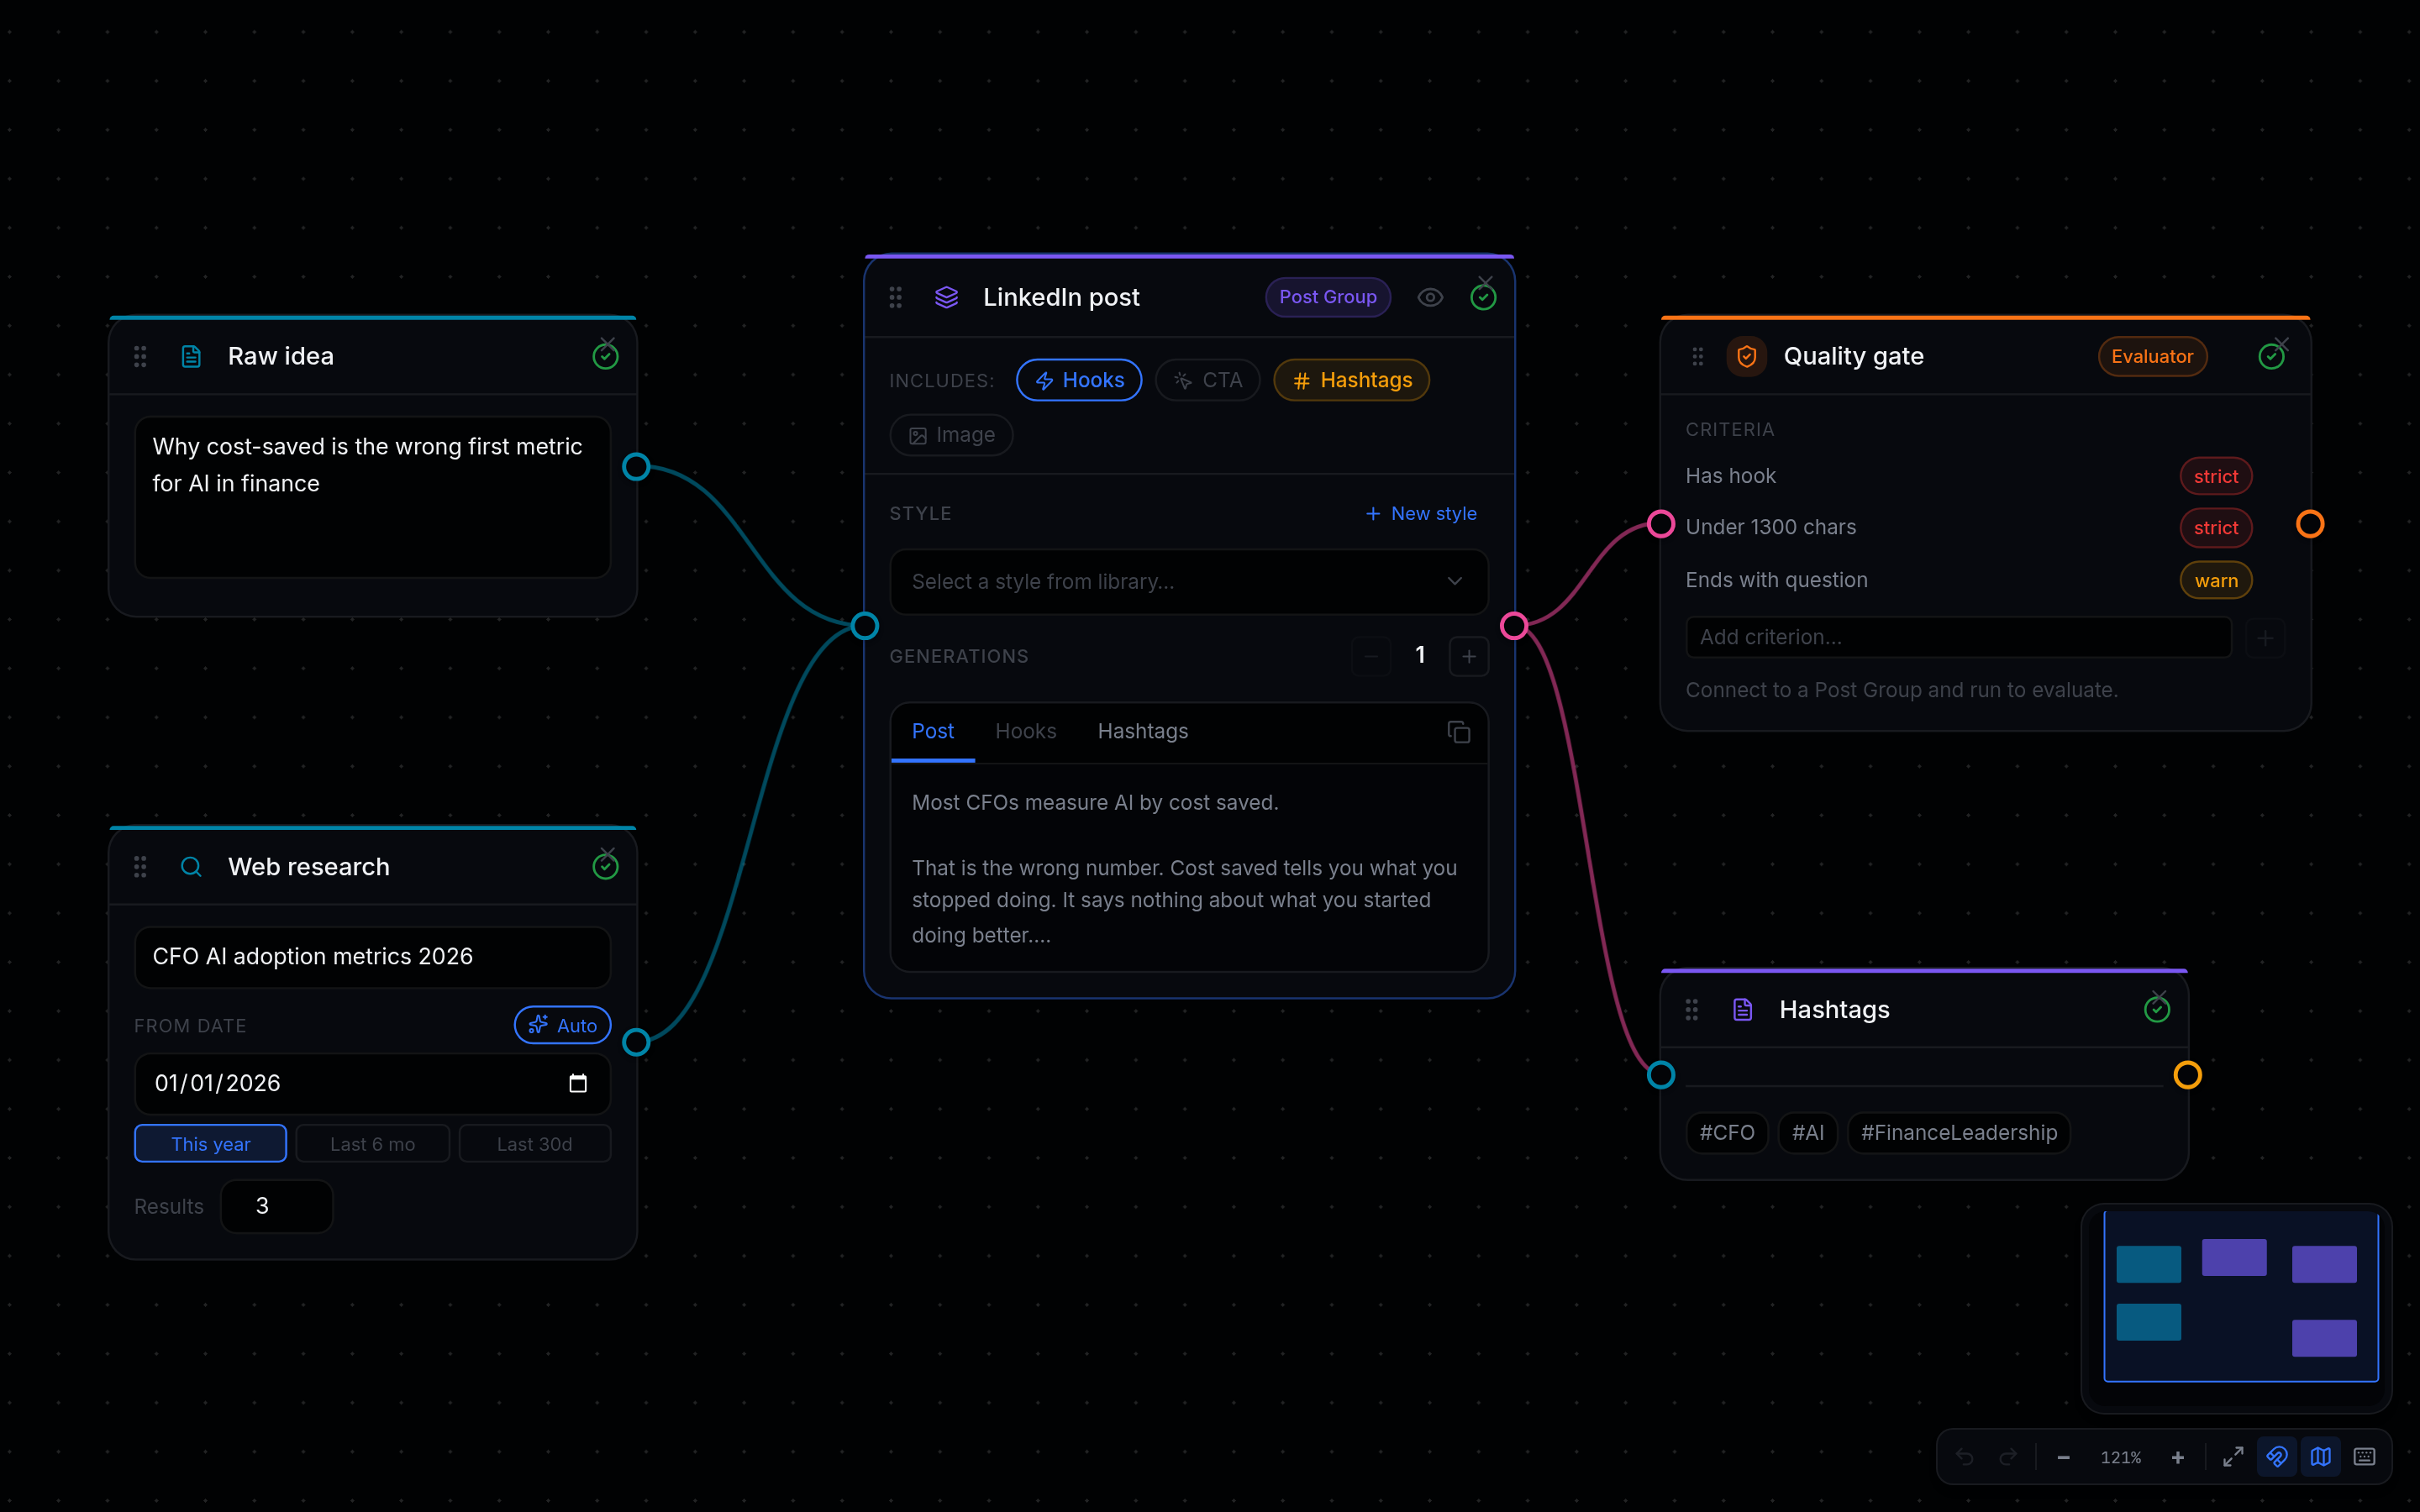Focus the Add criterion input field
2420x1512 pixels.
tap(1958, 637)
